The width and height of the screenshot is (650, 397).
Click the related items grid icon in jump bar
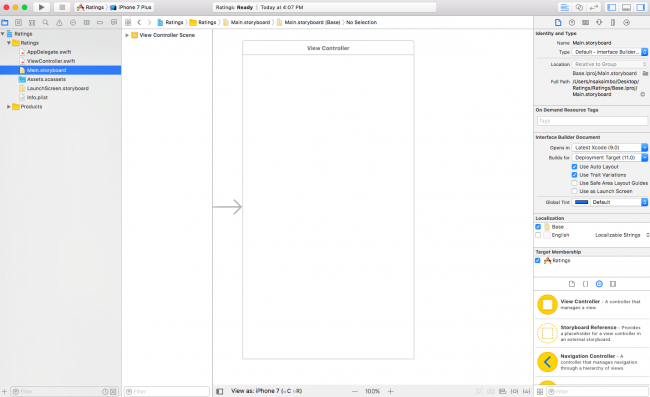click(128, 22)
